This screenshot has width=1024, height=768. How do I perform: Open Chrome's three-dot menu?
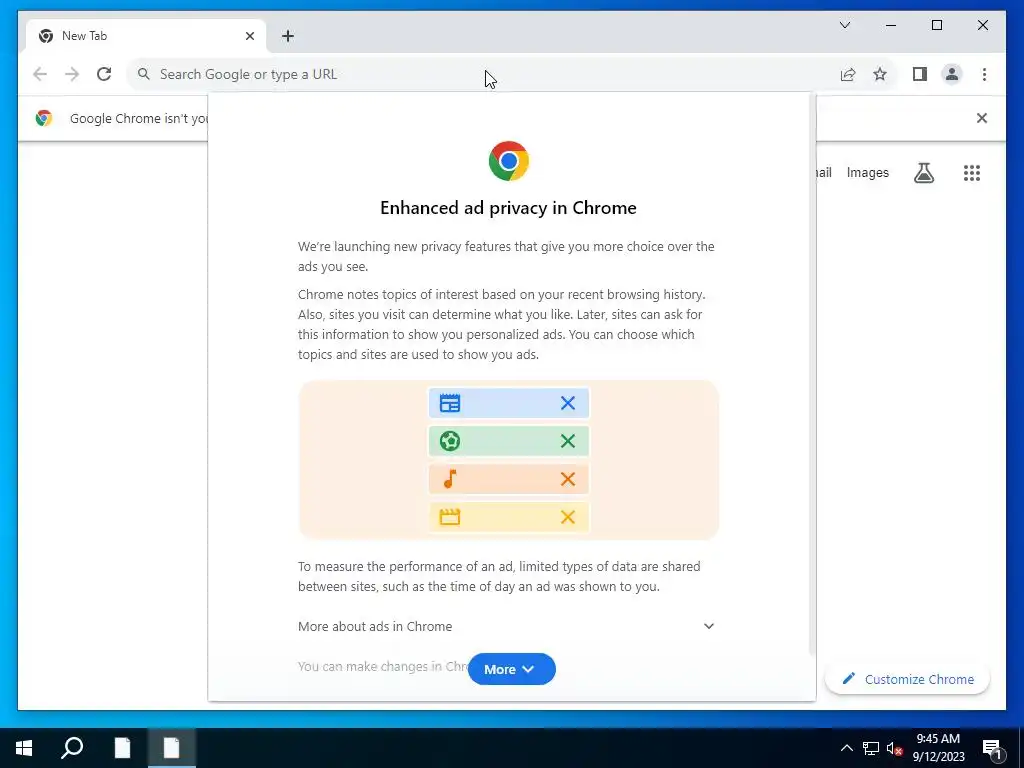[984, 74]
